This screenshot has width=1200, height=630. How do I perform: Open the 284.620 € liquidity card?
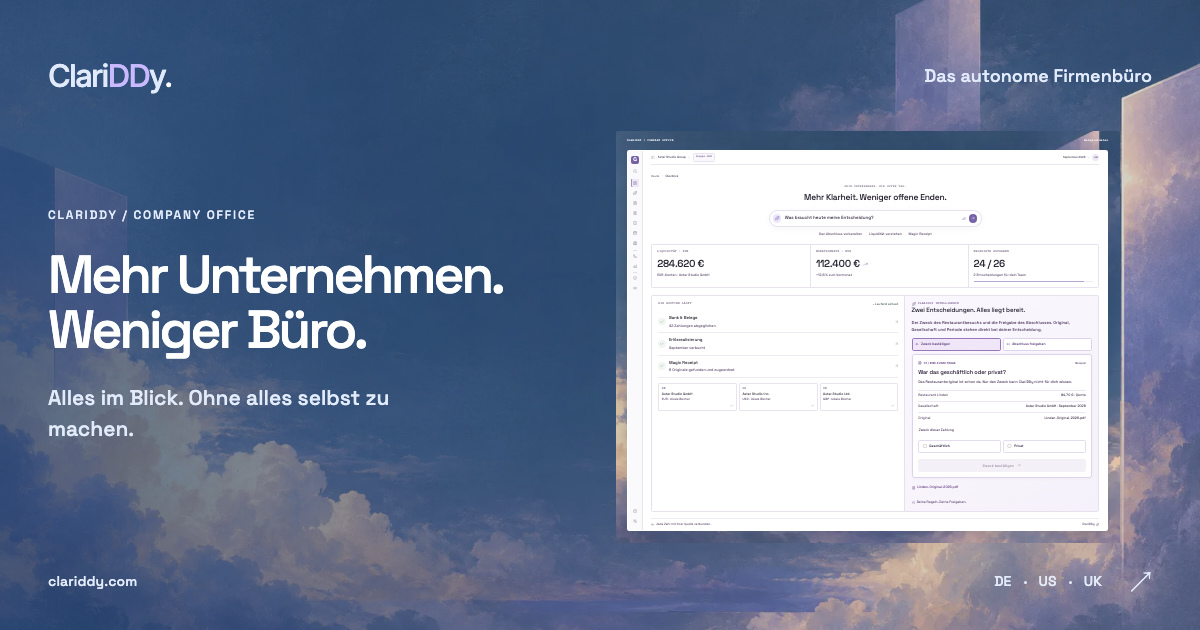click(x=731, y=266)
